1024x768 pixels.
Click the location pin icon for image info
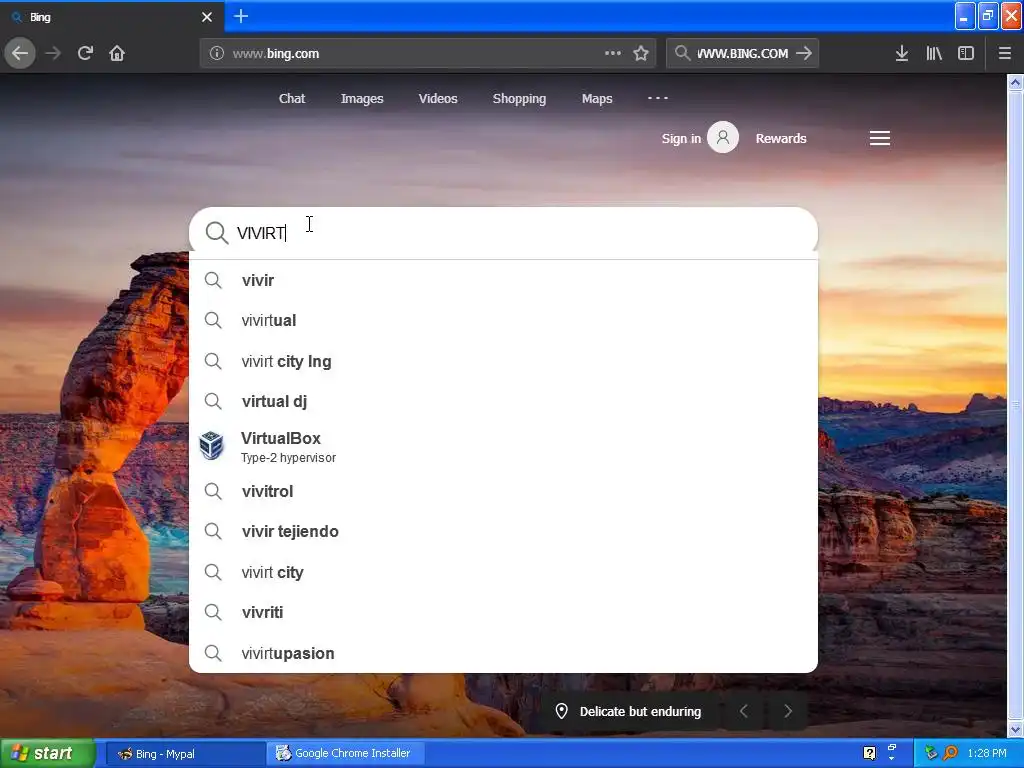point(561,711)
